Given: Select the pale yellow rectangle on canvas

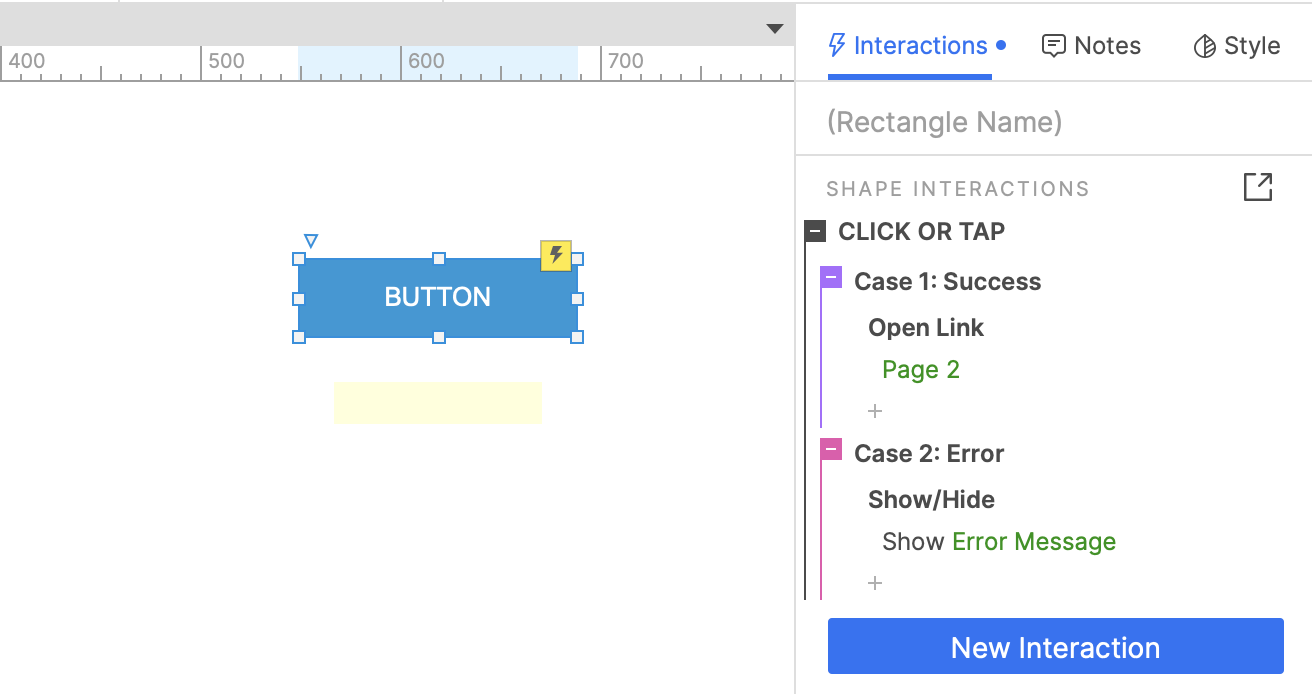Looking at the screenshot, I should click(437, 402).
